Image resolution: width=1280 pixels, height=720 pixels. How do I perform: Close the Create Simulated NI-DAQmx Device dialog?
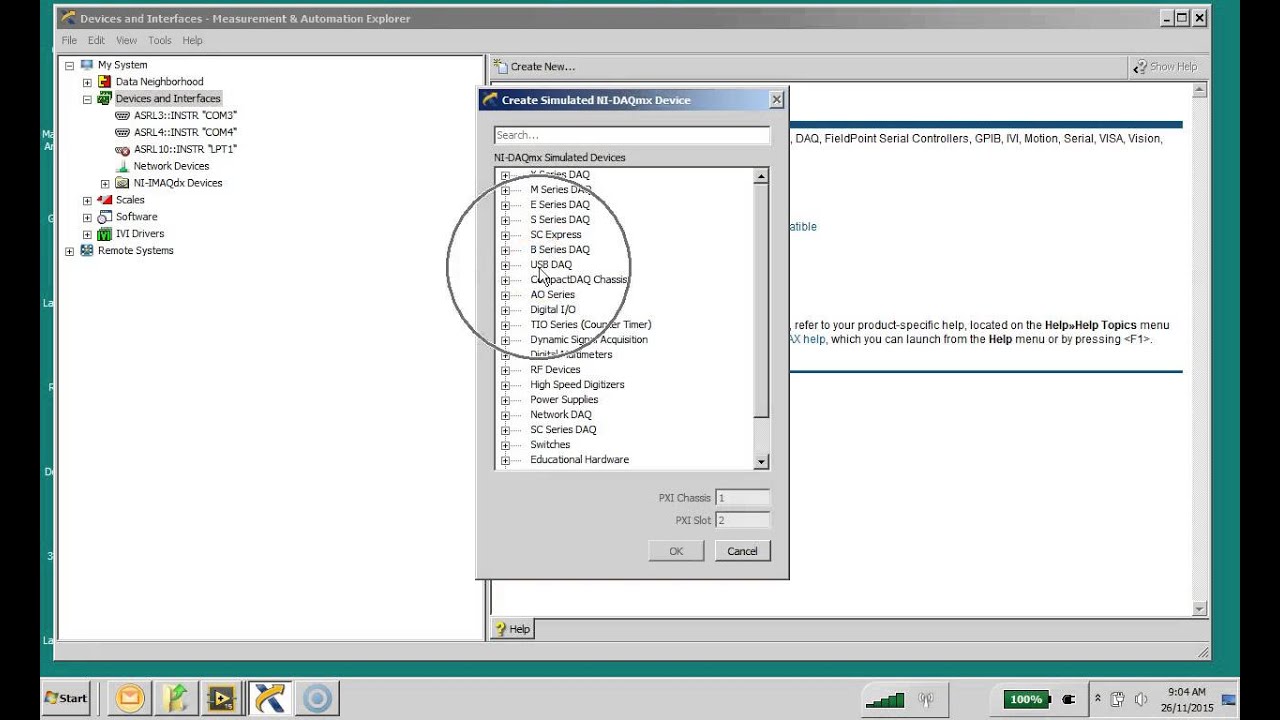(x=776, y=100)
